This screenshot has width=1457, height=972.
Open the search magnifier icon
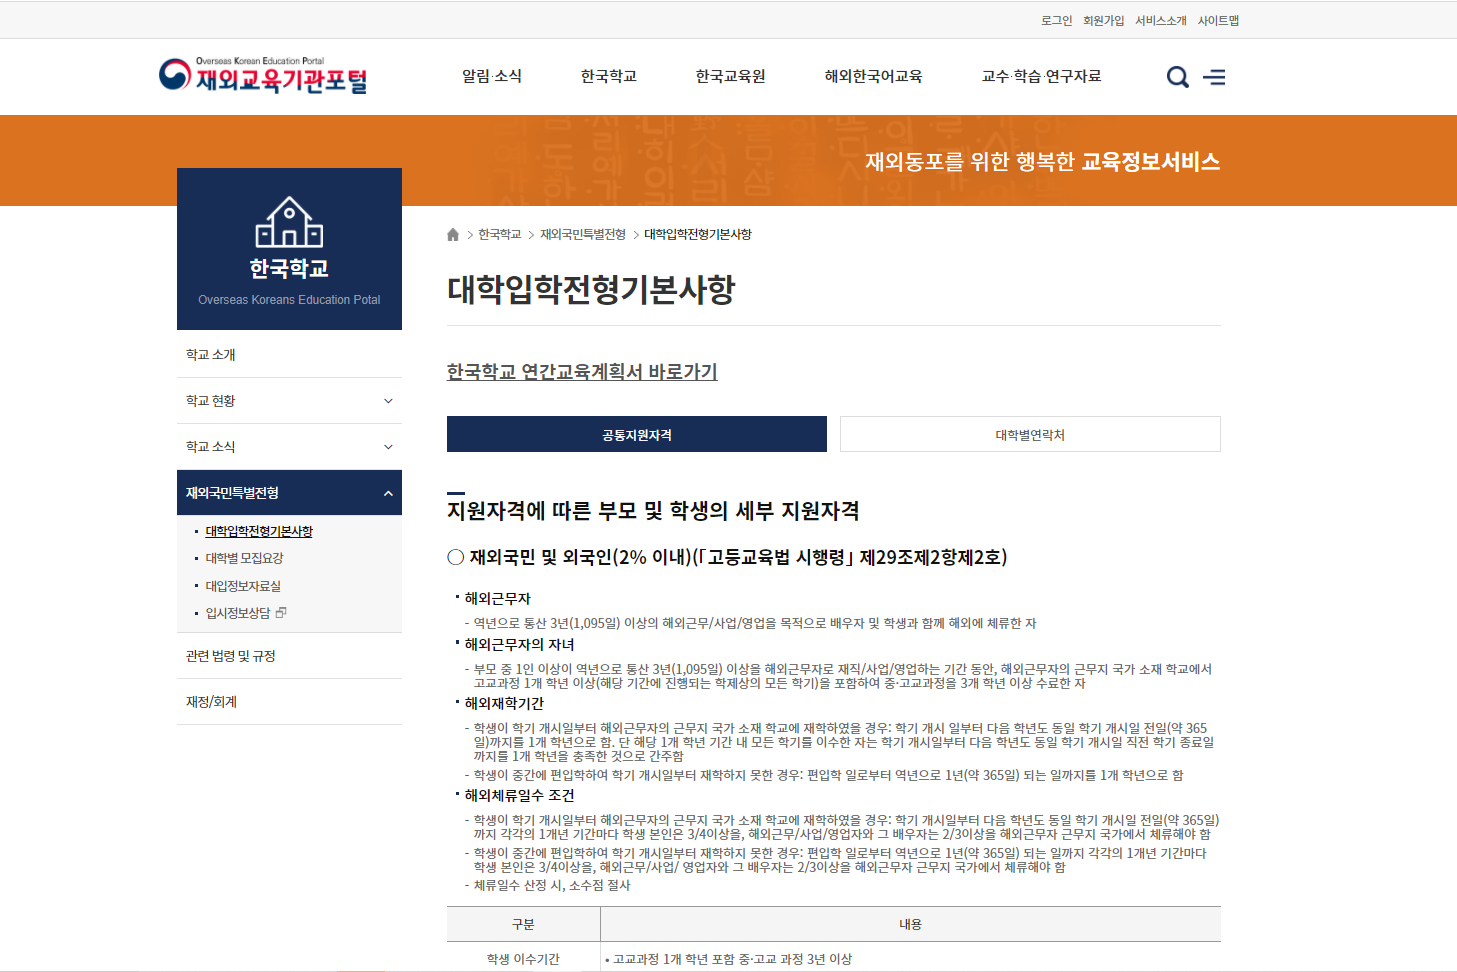[1178, 77]
